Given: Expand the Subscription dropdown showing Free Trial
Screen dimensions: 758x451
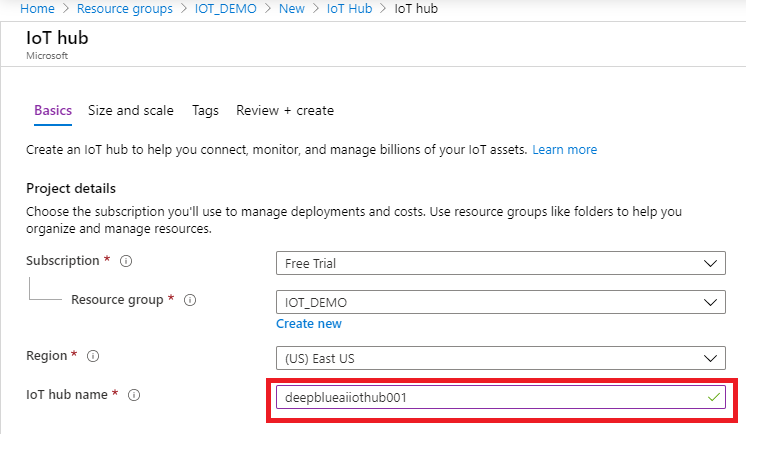Looking at the screenshot, I should coord(500,263).
